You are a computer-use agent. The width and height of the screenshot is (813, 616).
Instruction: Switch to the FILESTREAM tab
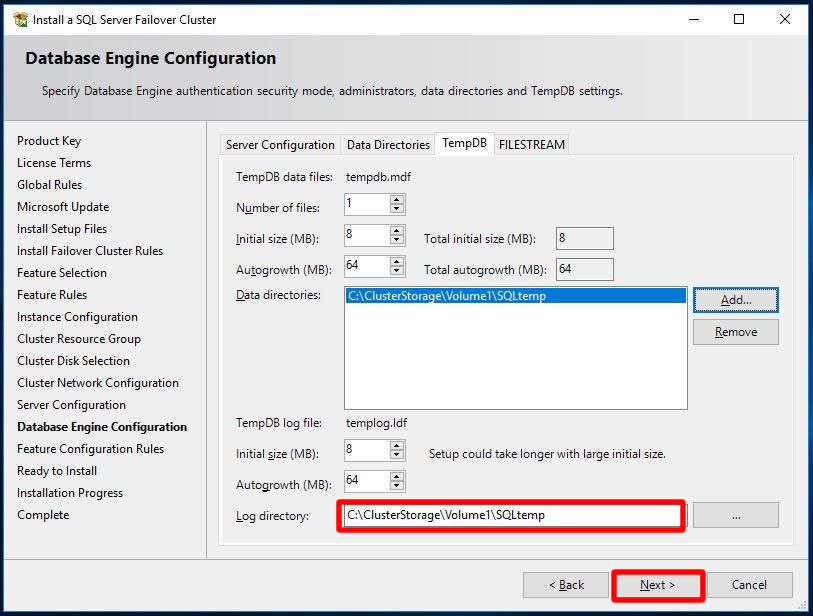pos(532,145)
